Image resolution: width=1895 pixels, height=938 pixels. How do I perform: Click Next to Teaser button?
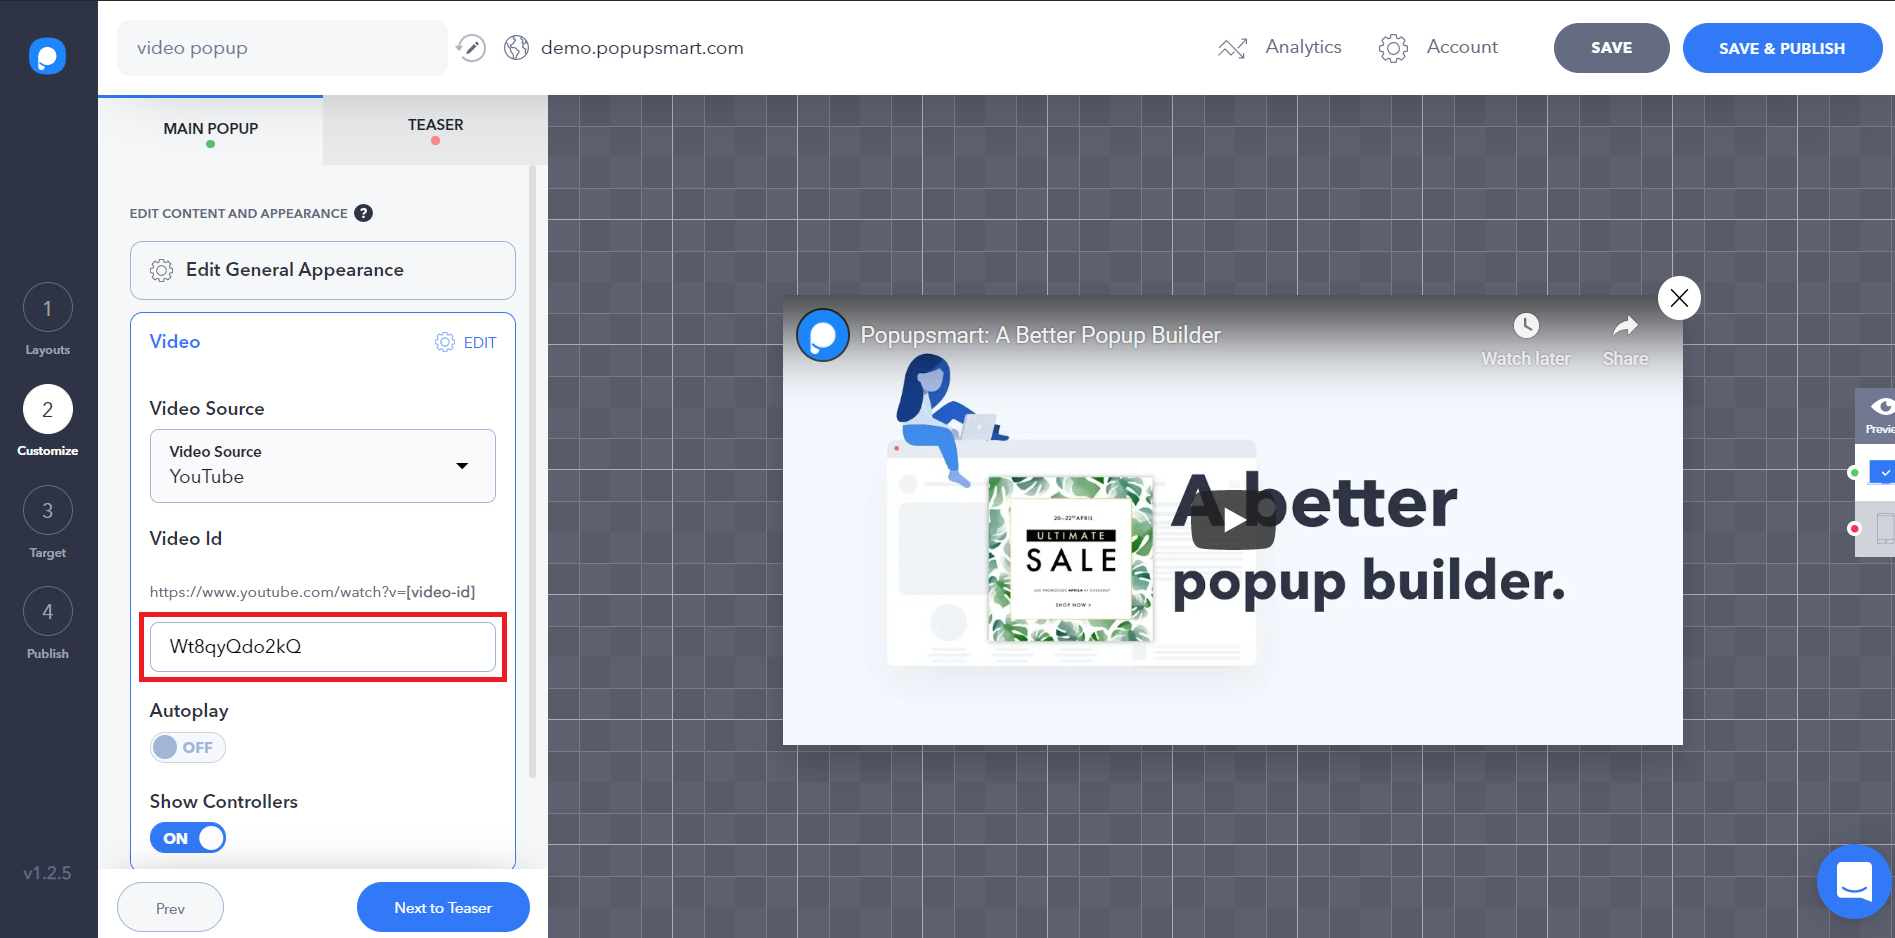[443, 908]
